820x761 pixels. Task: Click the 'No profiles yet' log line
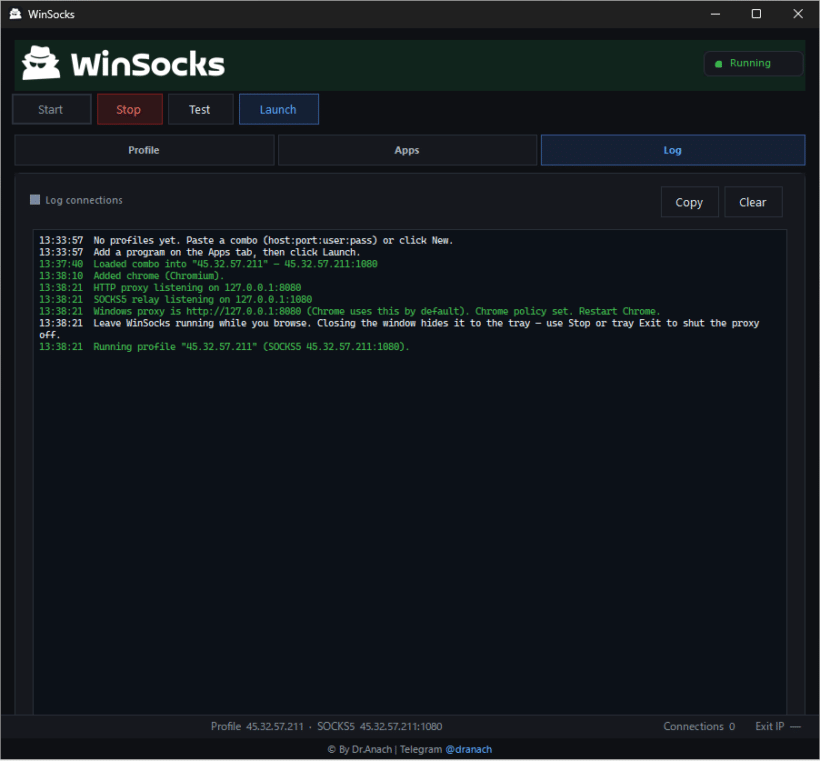(x=246, y=240)
